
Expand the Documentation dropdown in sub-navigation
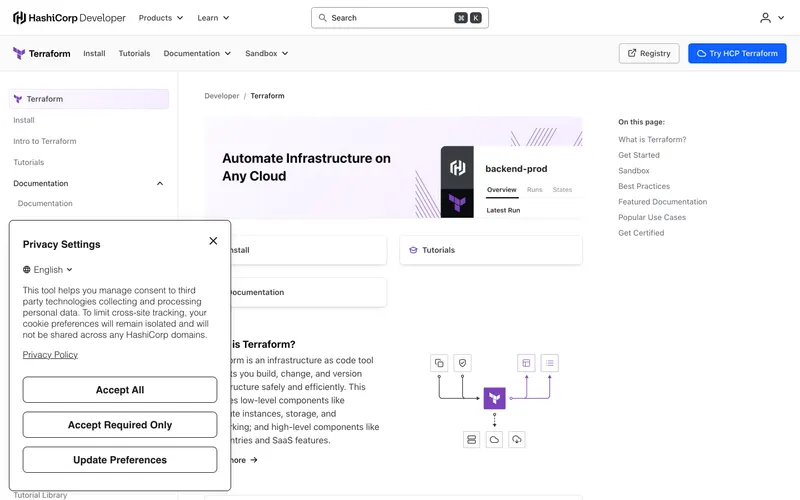click(x=197, y=53)
